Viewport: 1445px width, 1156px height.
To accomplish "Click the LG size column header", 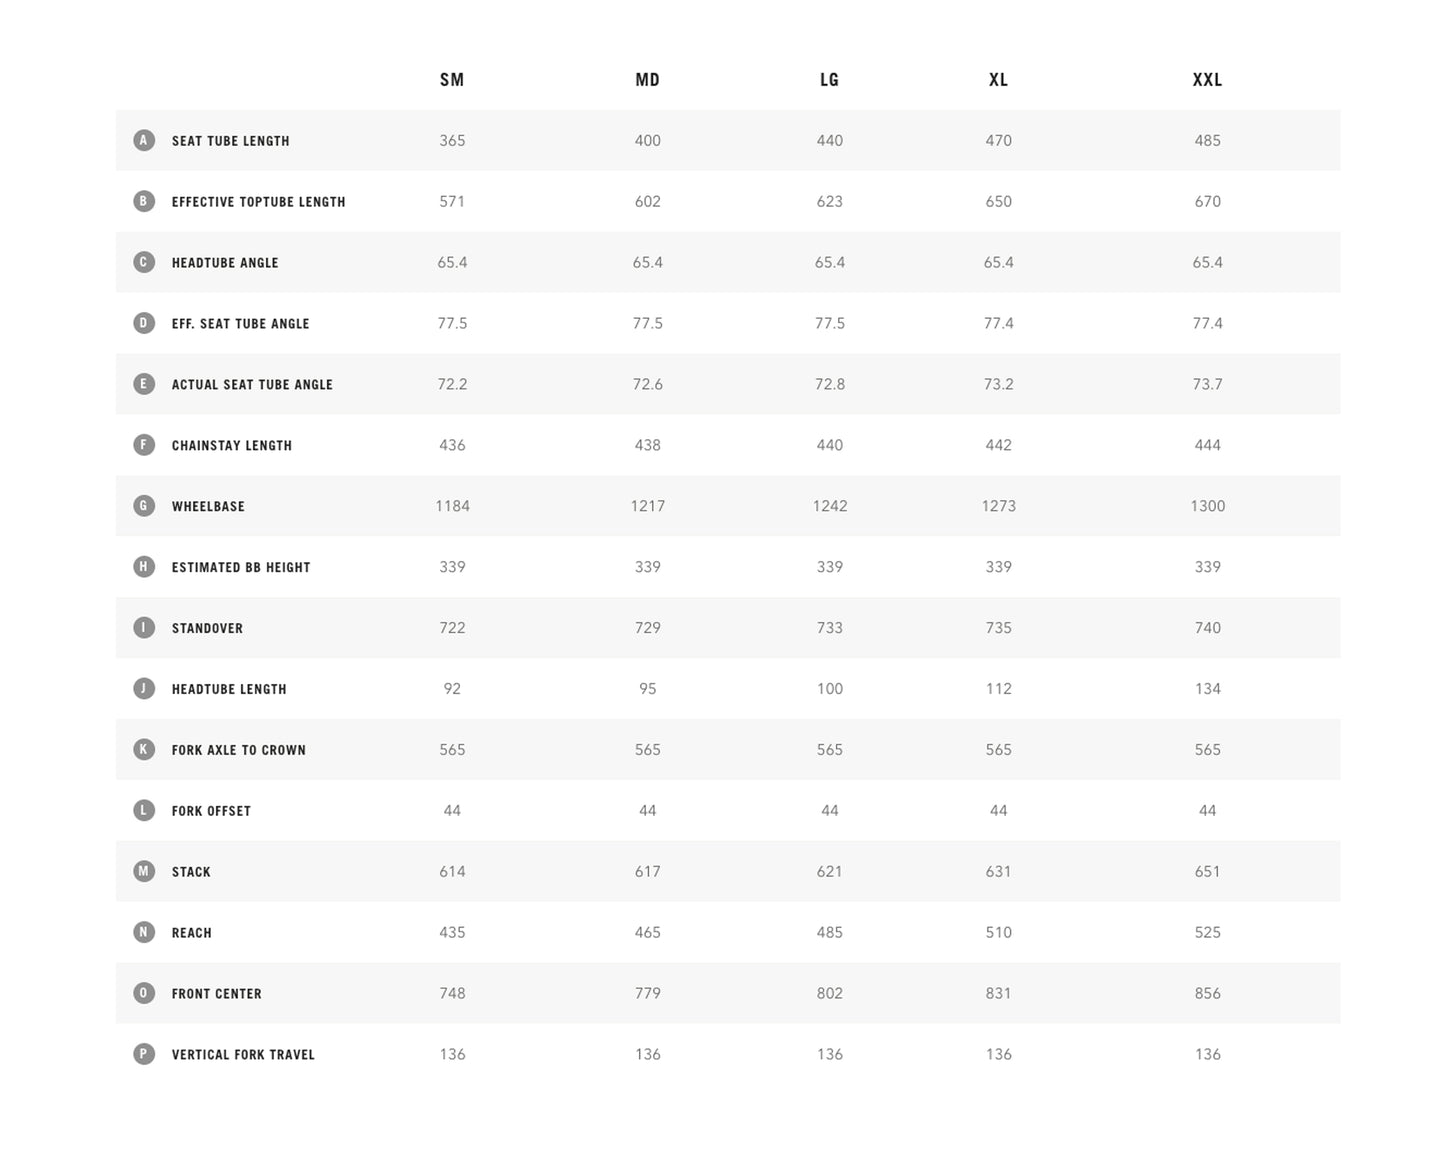I will [829, 80].
